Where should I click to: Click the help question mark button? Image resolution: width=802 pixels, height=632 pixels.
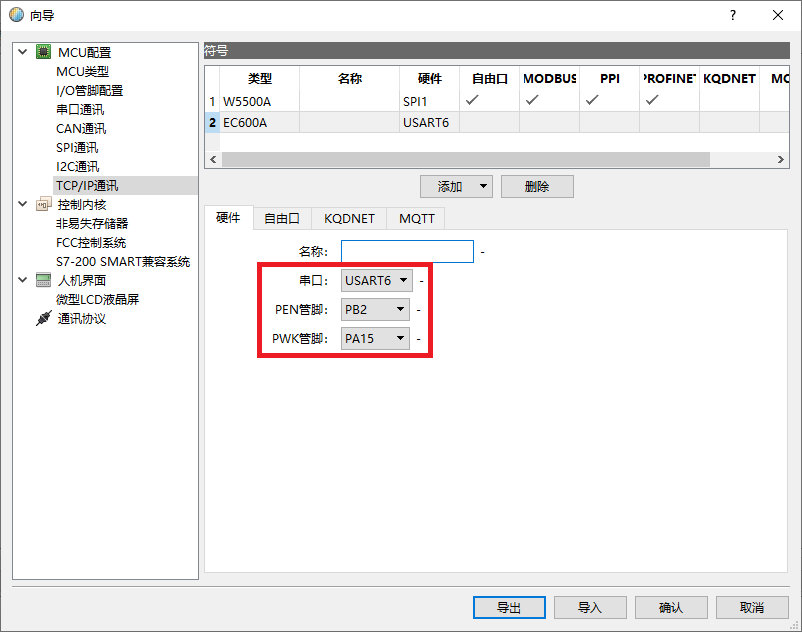733,15
